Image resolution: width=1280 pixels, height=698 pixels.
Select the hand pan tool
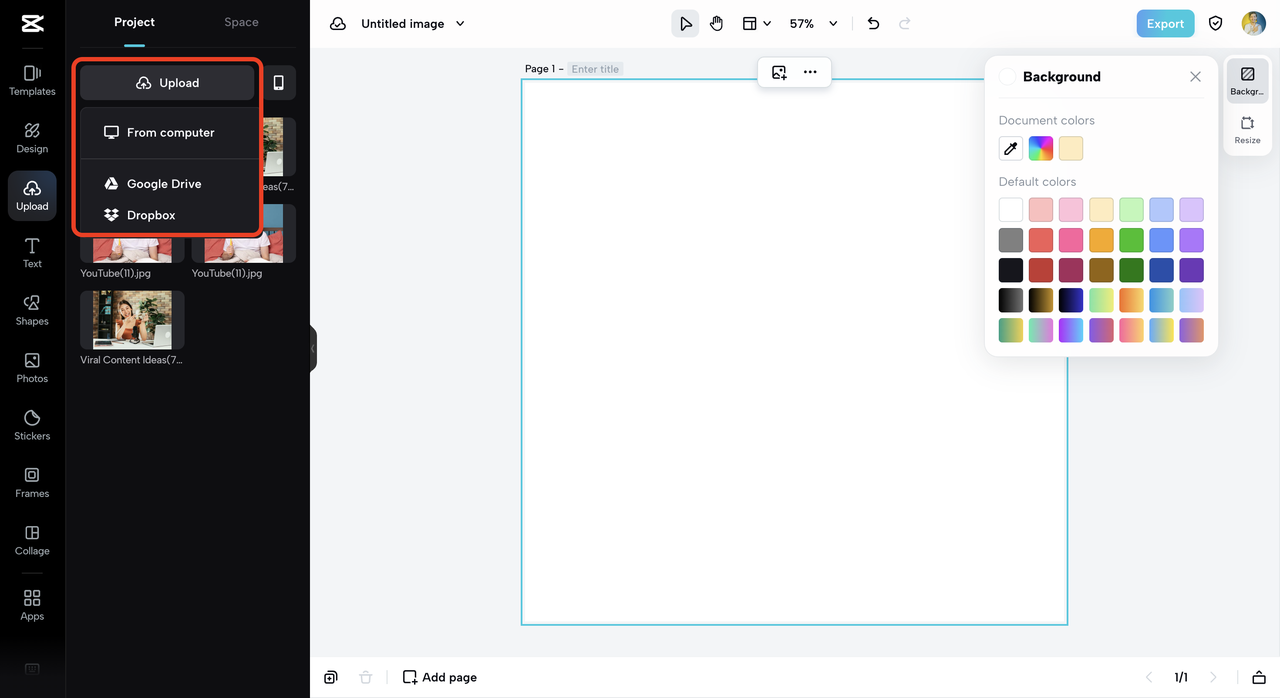click(x=717, y=23)
